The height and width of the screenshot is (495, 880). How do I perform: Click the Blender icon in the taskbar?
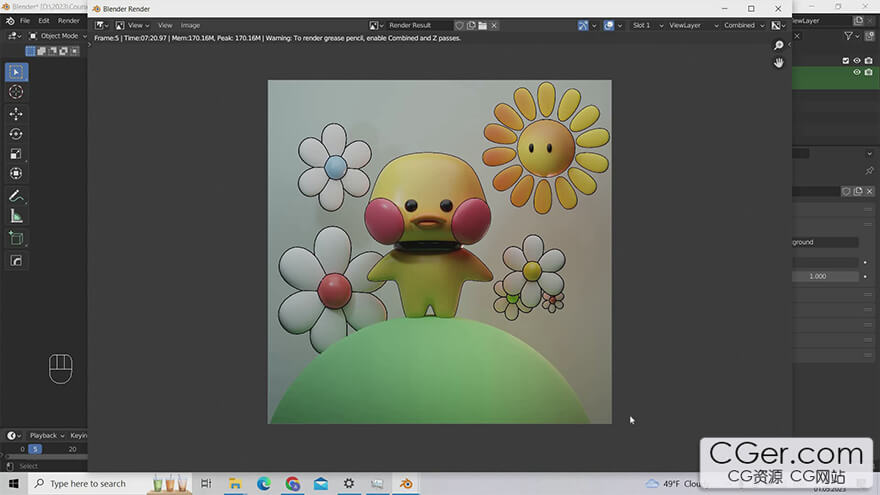[406, 483]
